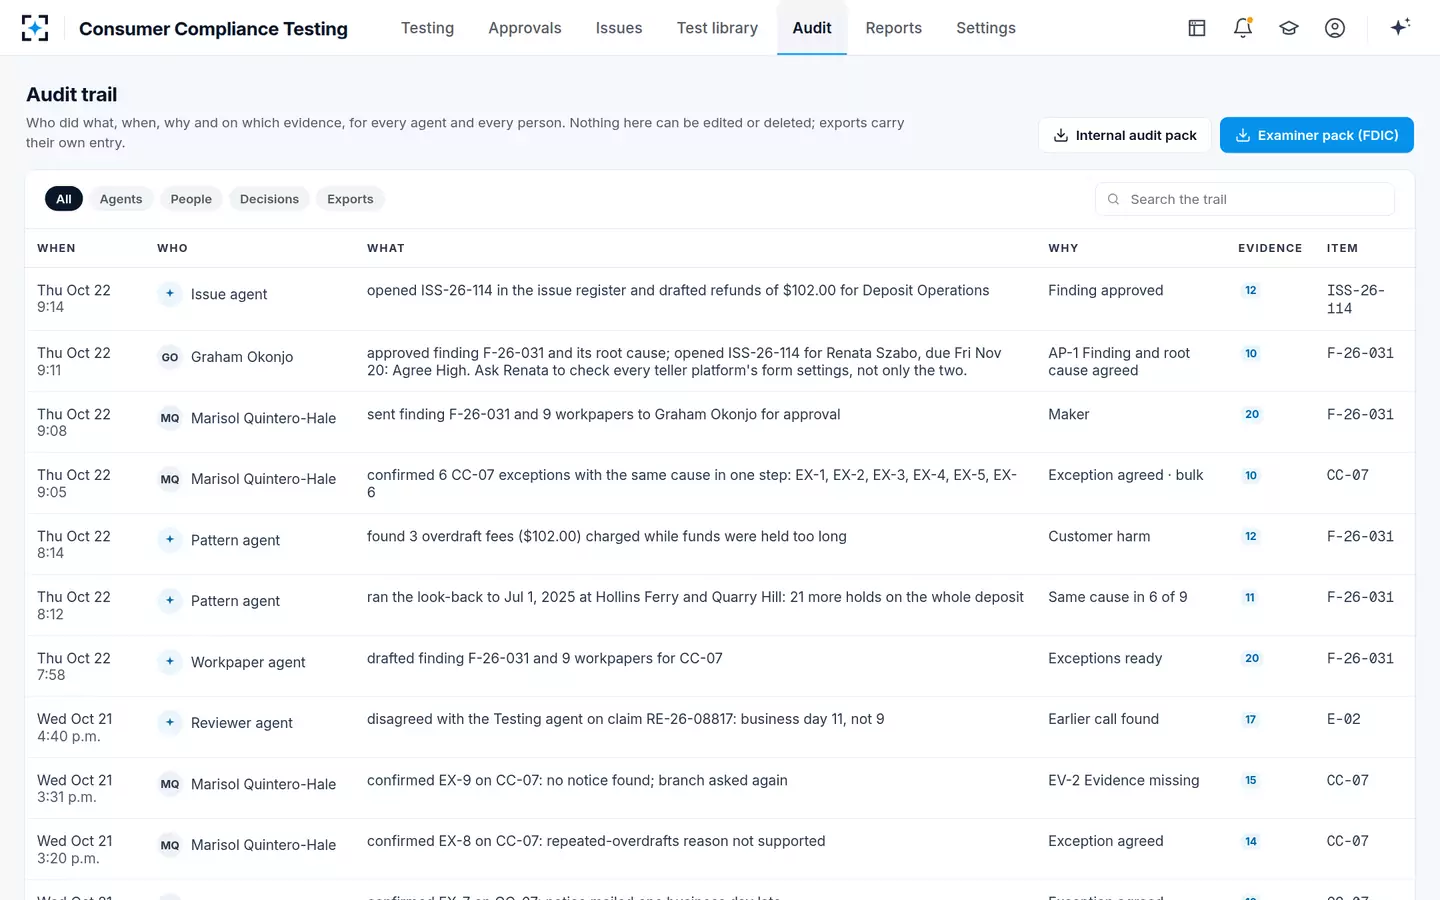Export the Examiner pack (FDIC)
The image size is (1440, 900).
tap(1317, 135)
